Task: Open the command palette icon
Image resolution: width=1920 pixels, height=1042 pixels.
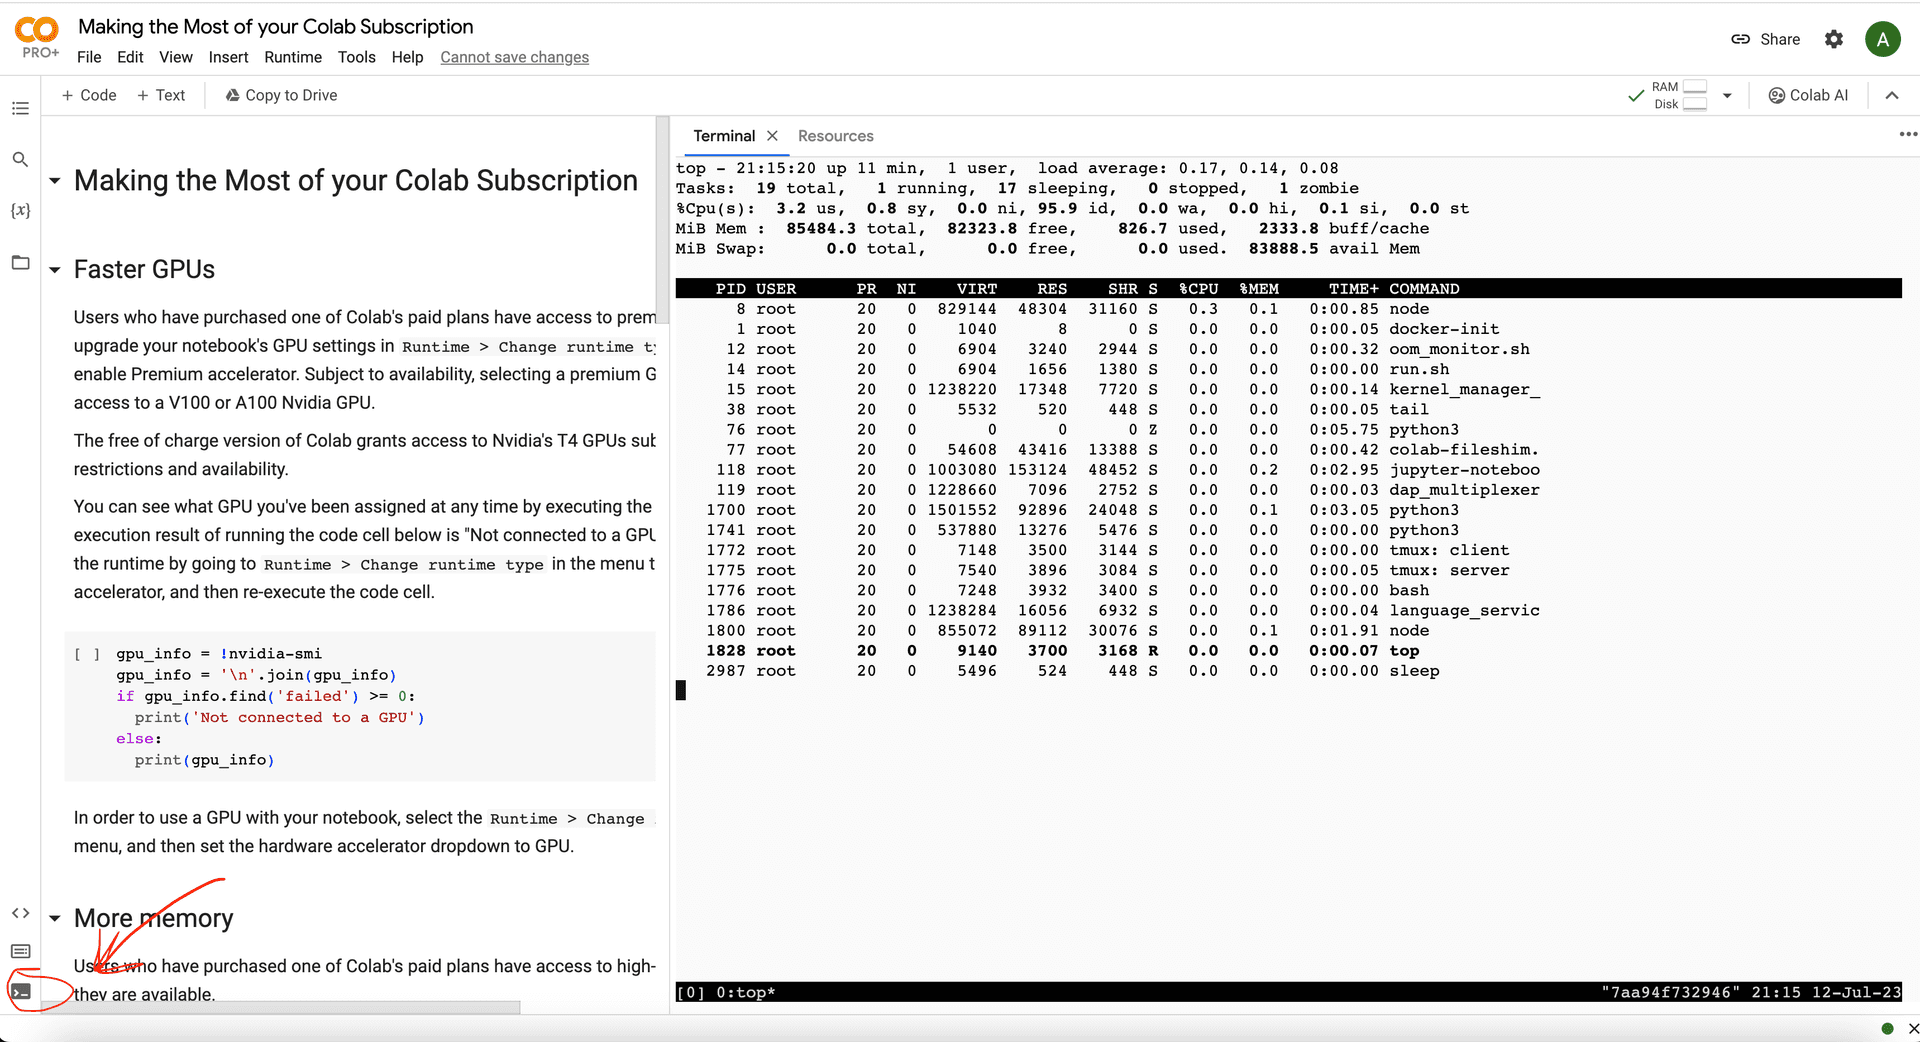Action: 20,951
